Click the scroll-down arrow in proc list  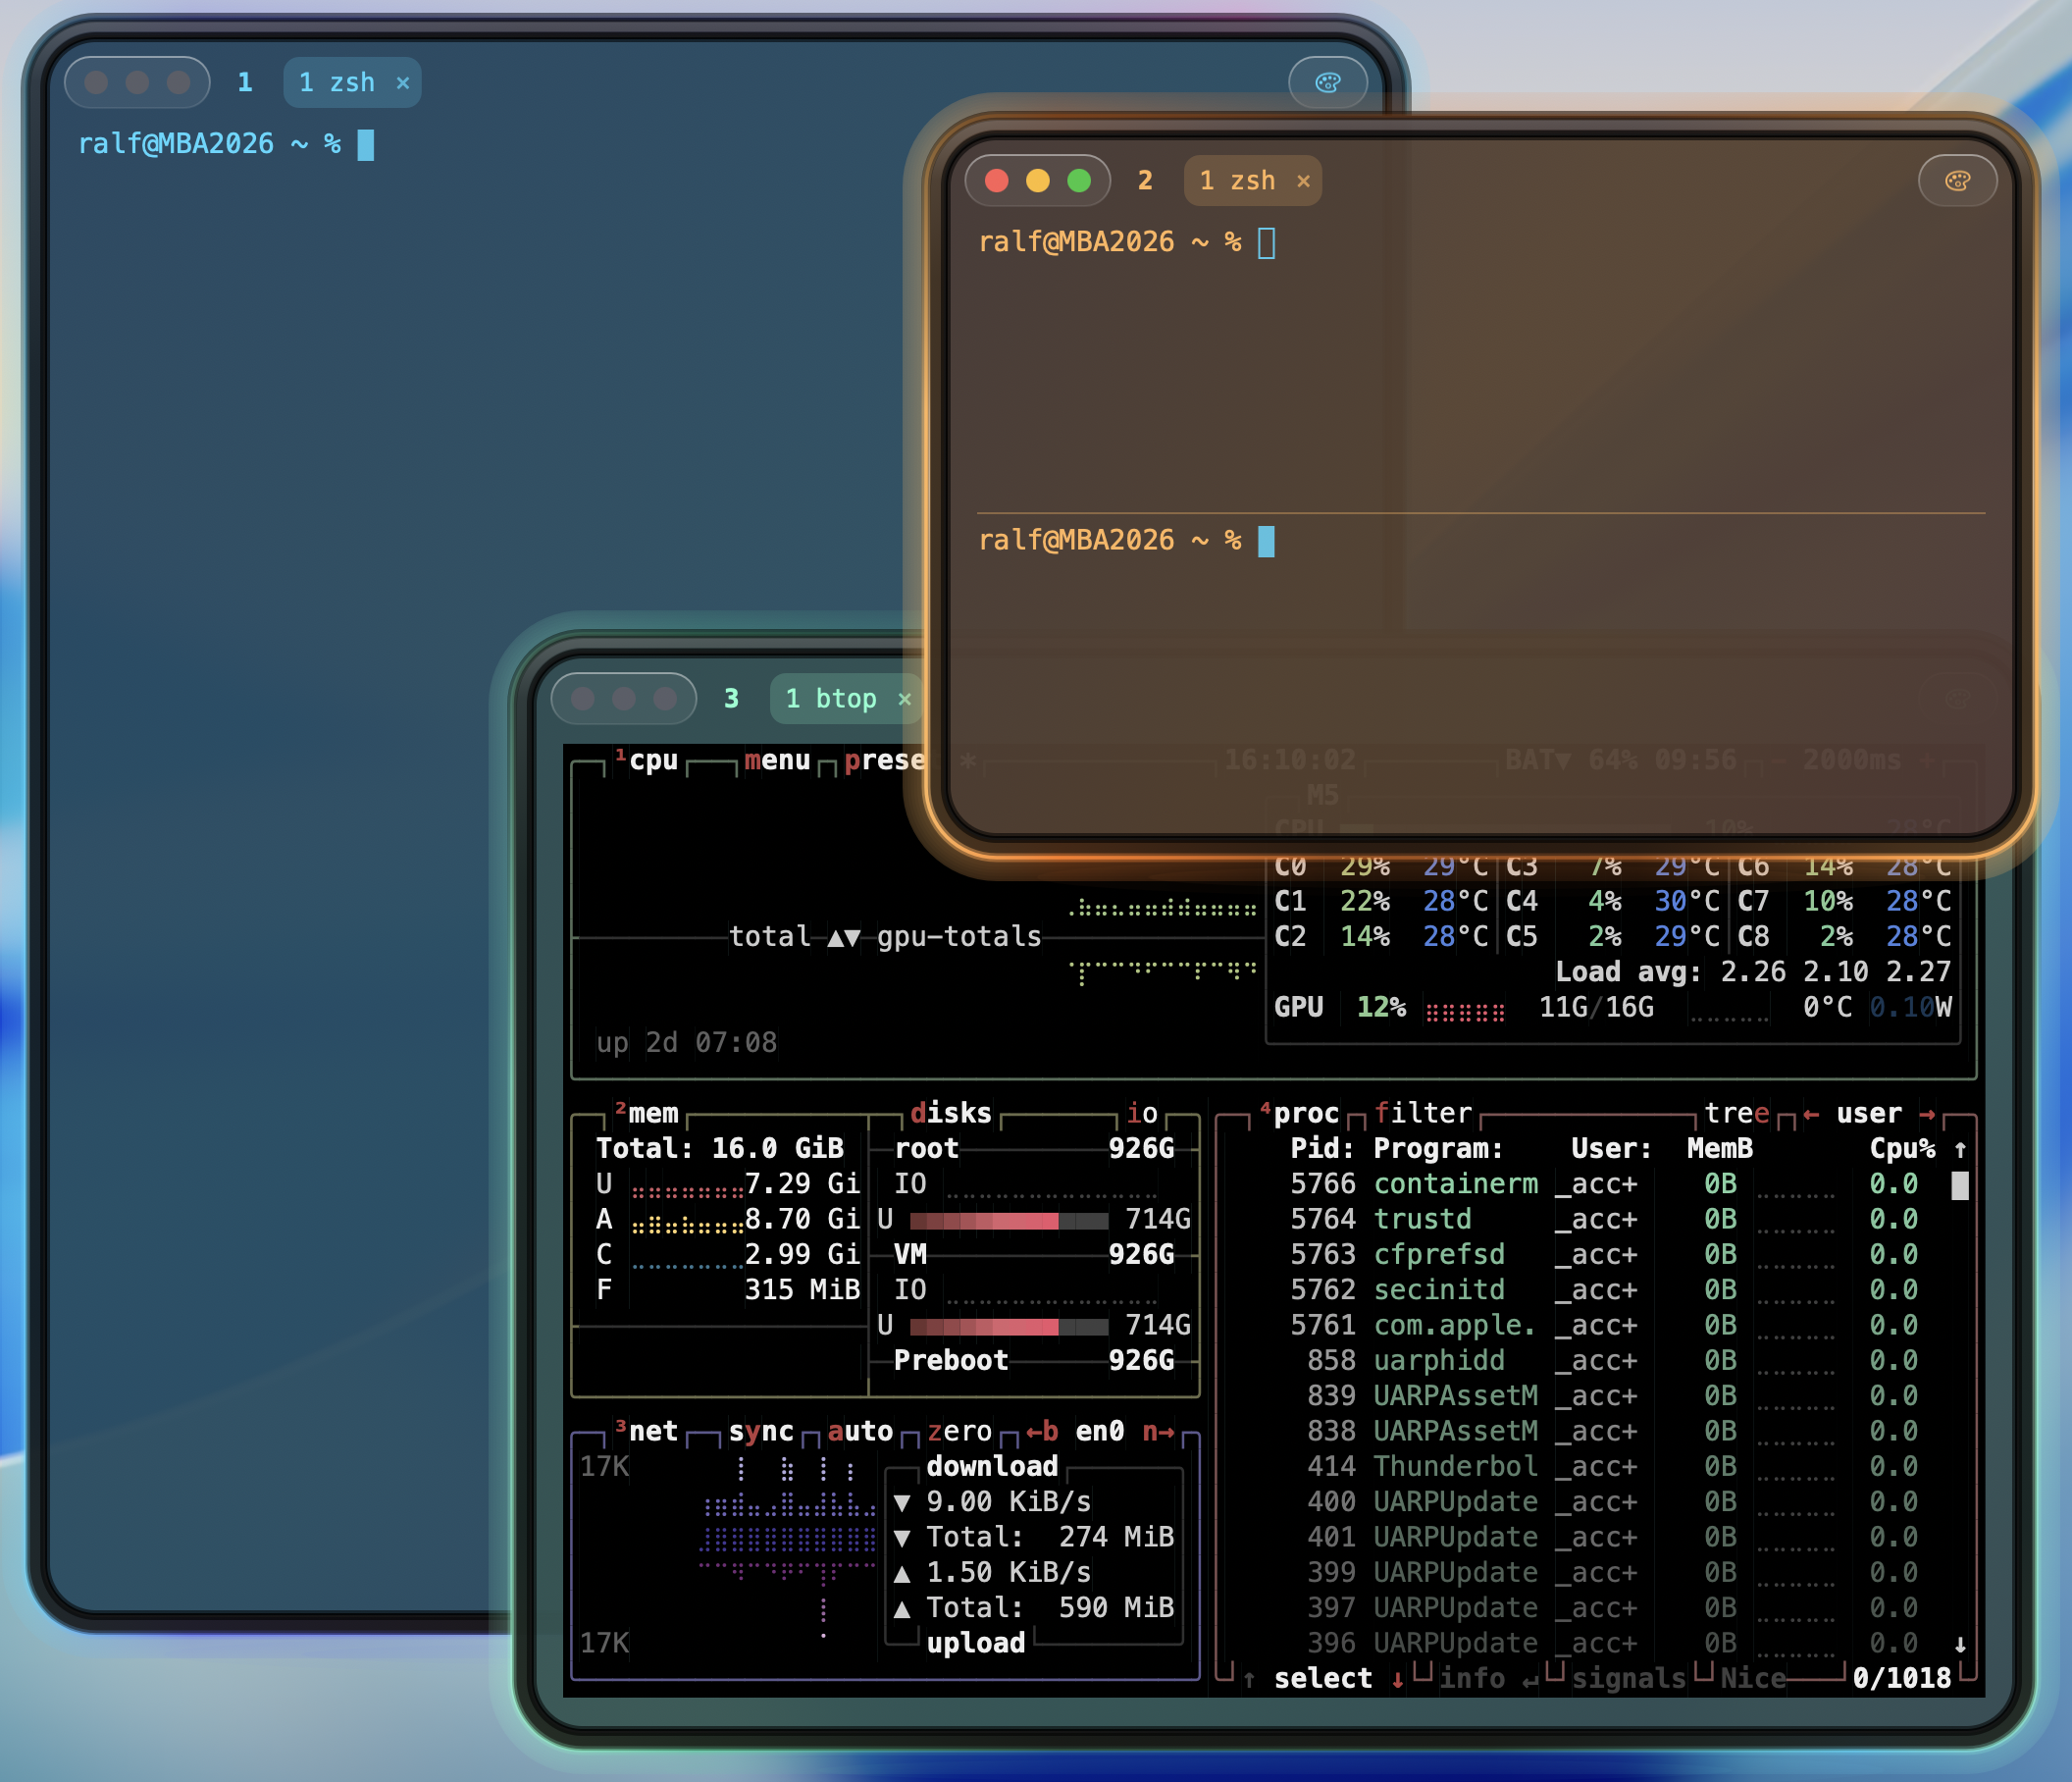[x=1960, y=1644]
